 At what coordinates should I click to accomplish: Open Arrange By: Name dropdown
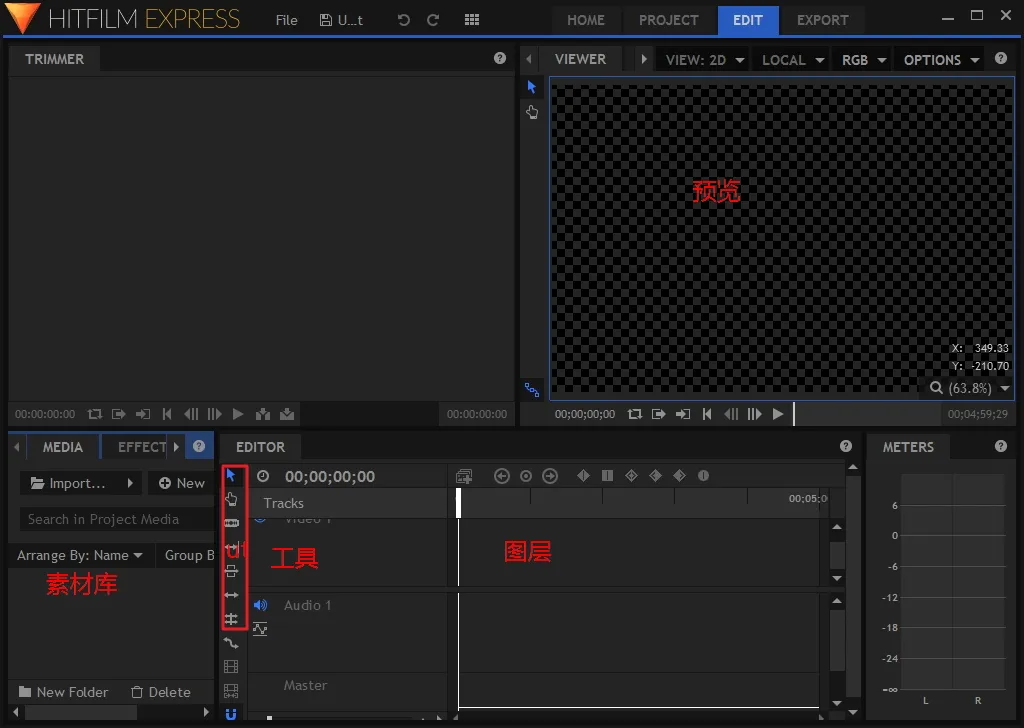point(80,555)
